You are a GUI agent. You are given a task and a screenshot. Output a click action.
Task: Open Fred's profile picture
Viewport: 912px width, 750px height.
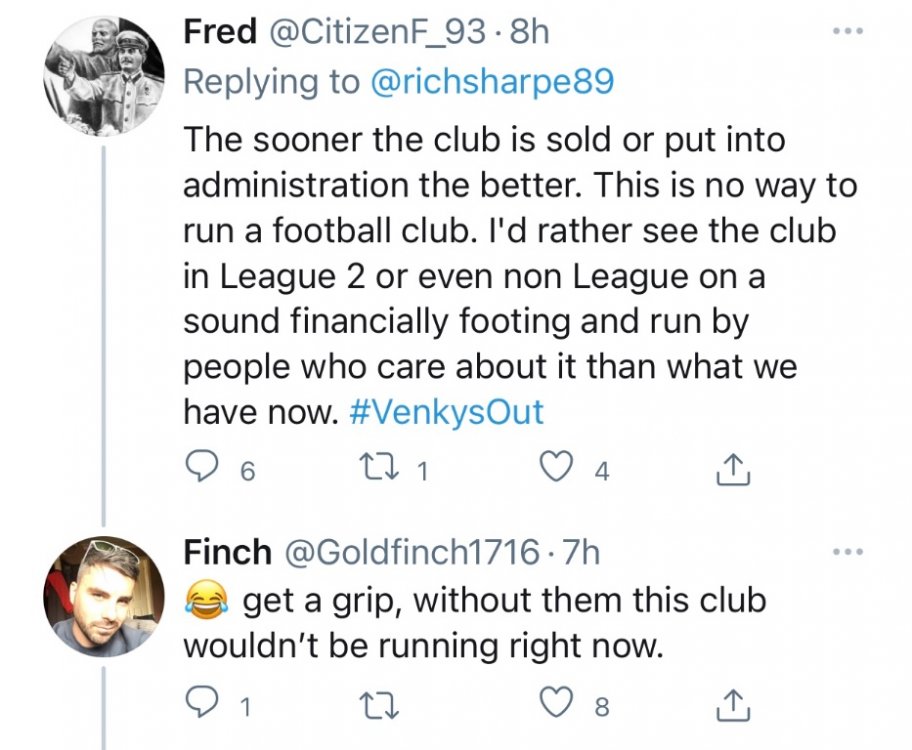103,76
